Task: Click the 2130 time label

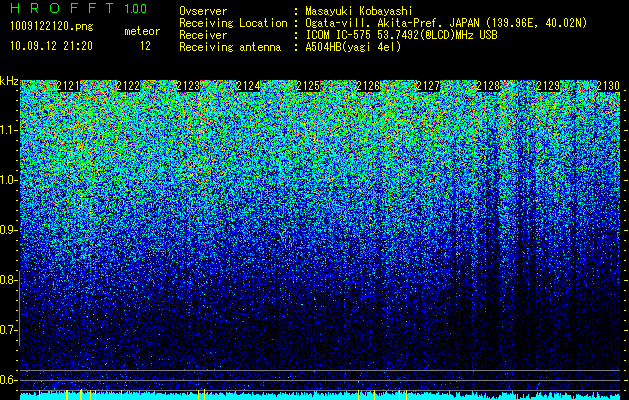Action: tap(608, 86)
